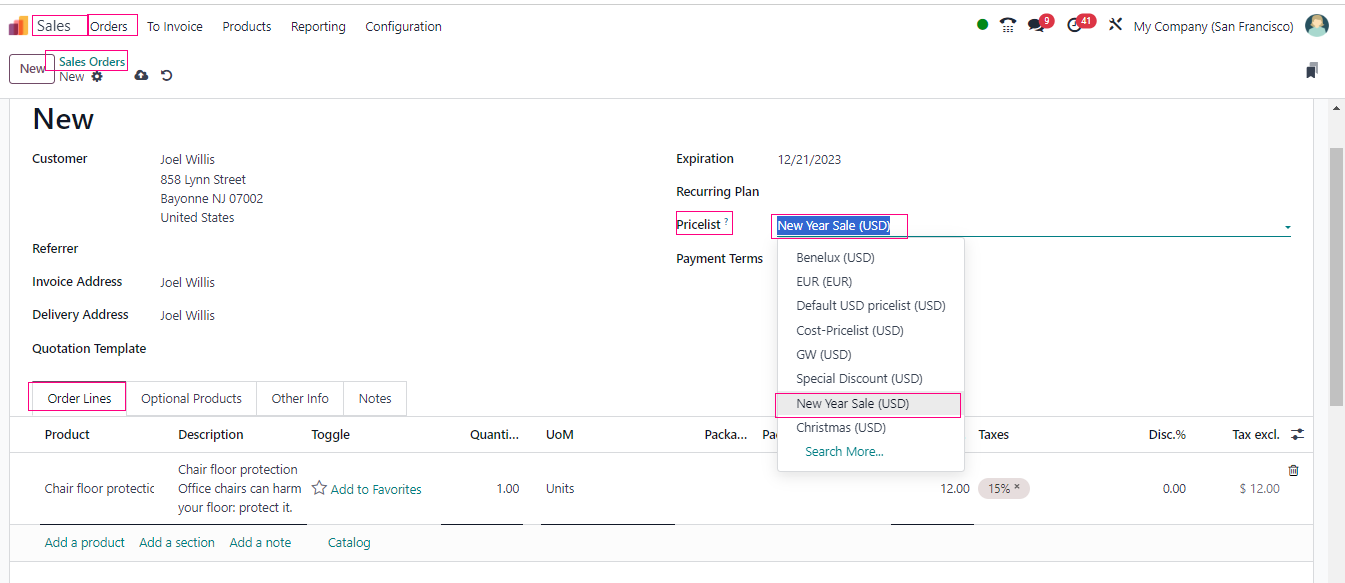The image size is (1345, 583).
Task: Choose Christmas (USD) from the pricelist dropdown
Action: (841, 428)
